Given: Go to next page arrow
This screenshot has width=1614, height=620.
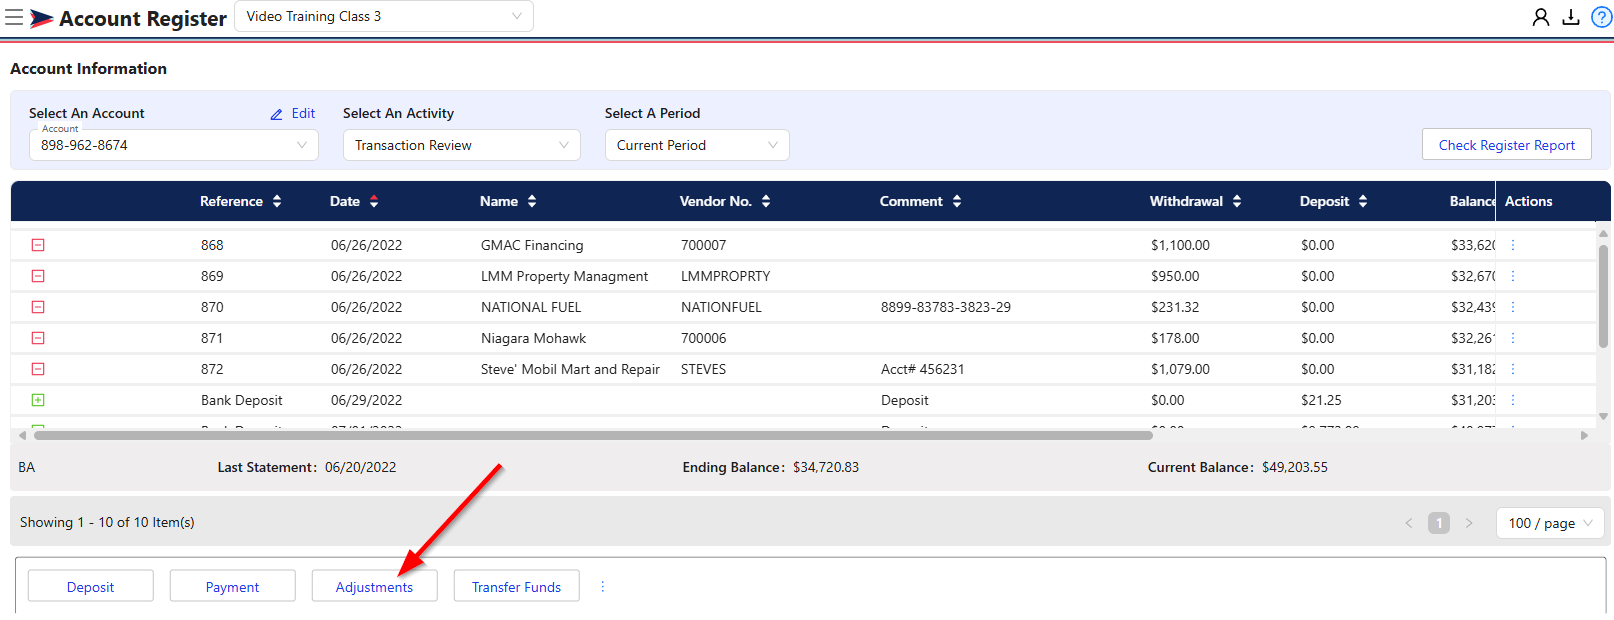Looking at the screenshot, I should pyautogui.click(x=1469, y=523).
